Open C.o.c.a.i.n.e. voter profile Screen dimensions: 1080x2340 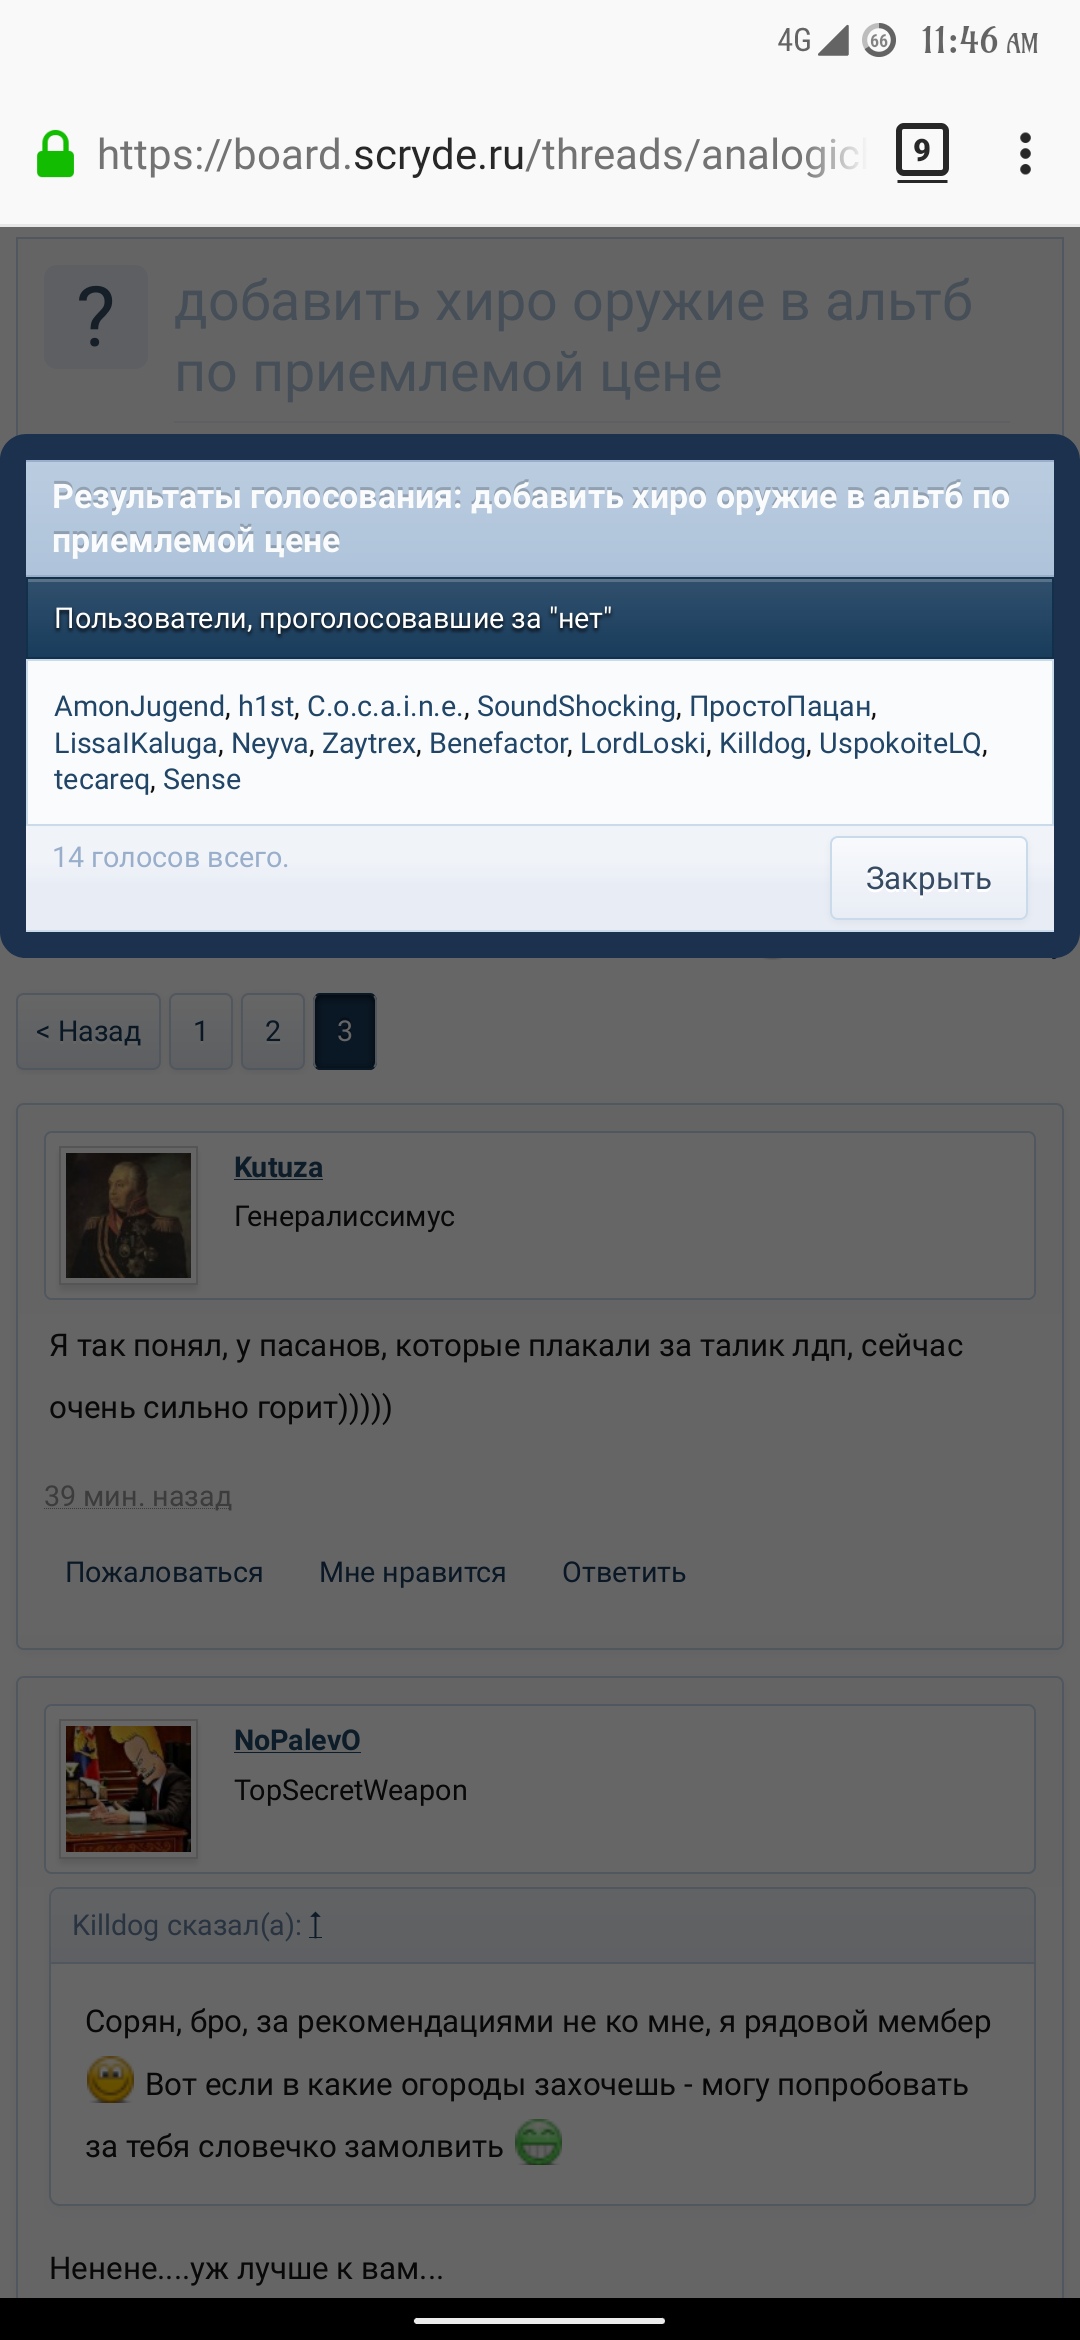pyautogui.click(x=385, y=706)
